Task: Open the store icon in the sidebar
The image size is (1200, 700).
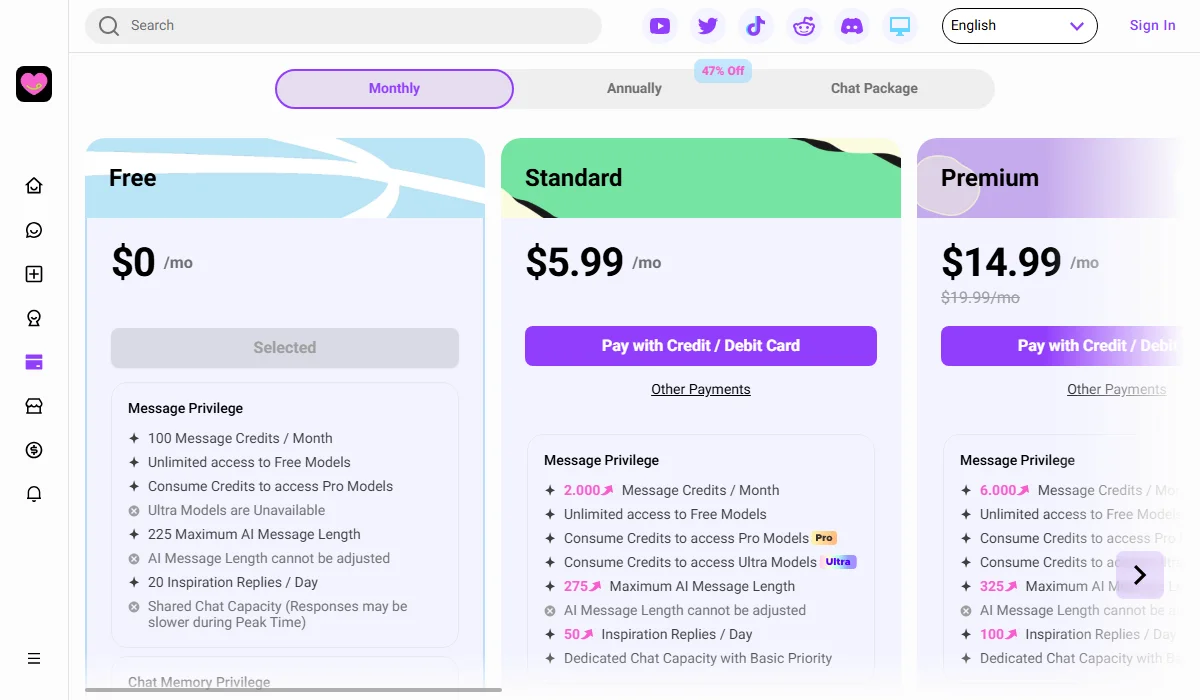Action: (33, 405)
